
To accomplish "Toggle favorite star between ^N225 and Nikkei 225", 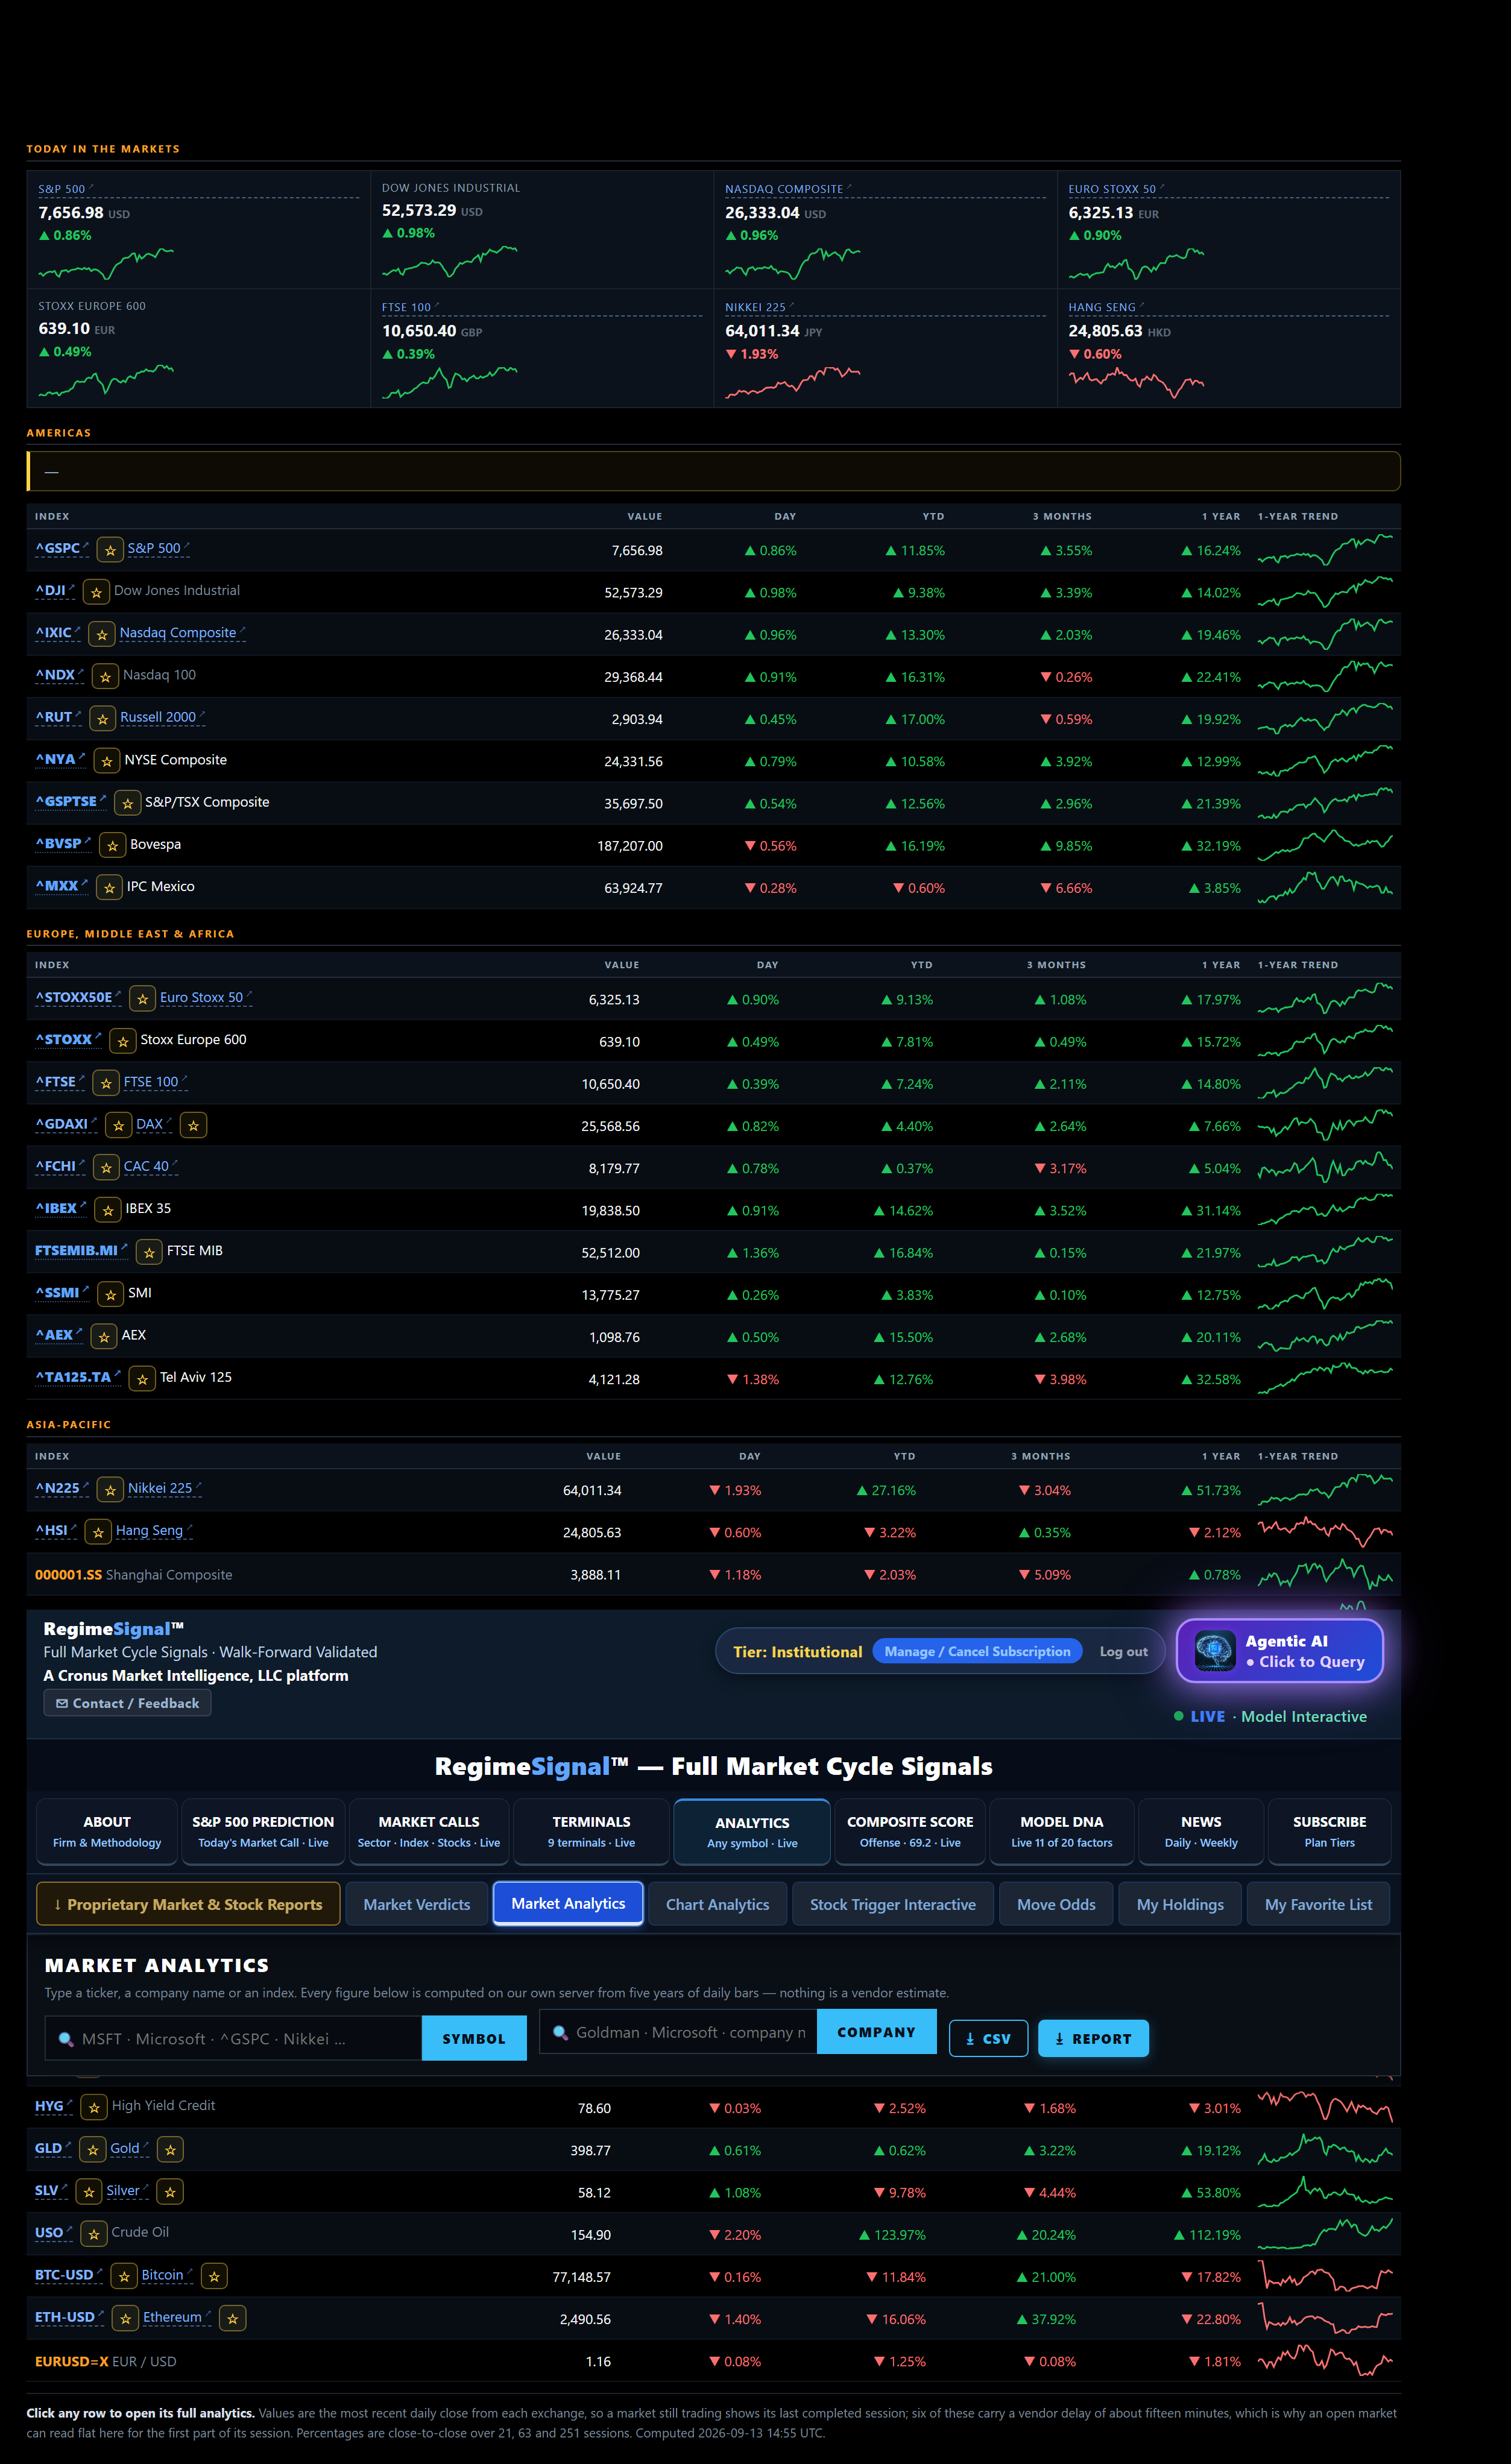I will point(111,1490).
